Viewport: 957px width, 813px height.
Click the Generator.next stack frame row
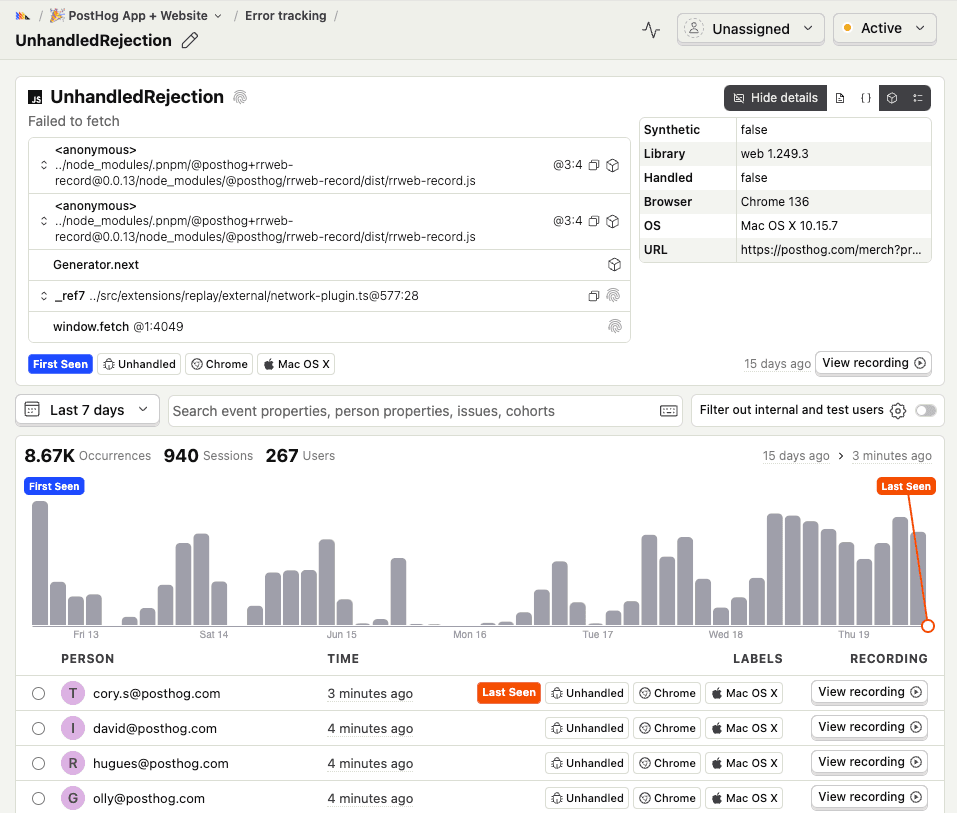pyautogui.click(x=330, y=265)
